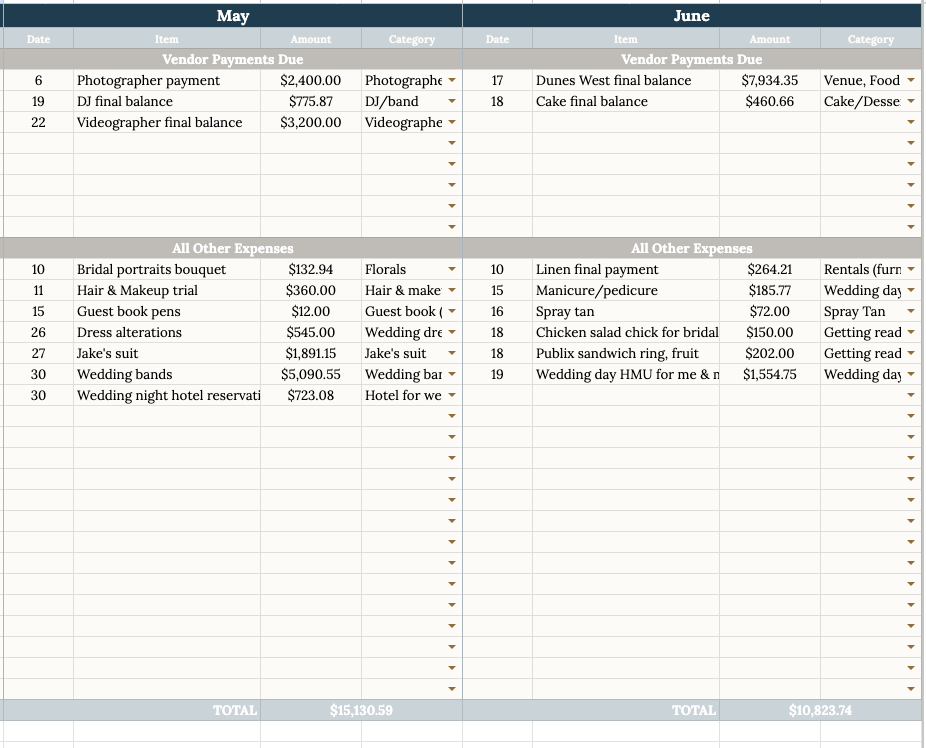Select the $723.08 amount cell

(x=311, y=395)
